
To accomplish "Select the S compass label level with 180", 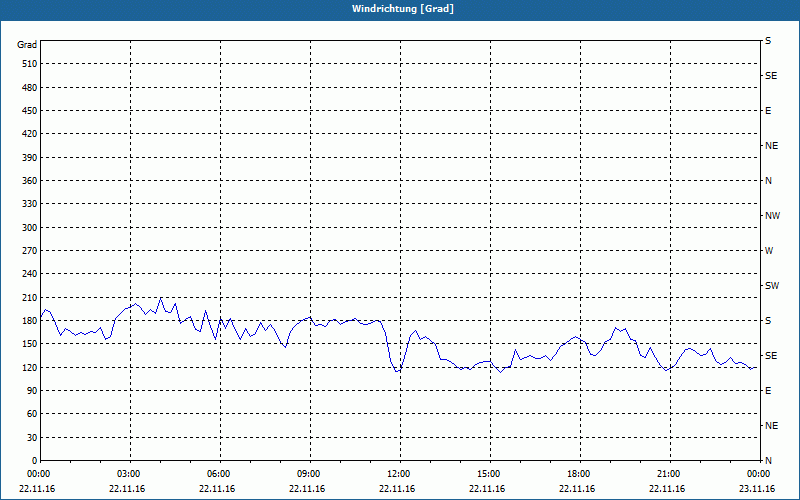I will click(768, 321).
